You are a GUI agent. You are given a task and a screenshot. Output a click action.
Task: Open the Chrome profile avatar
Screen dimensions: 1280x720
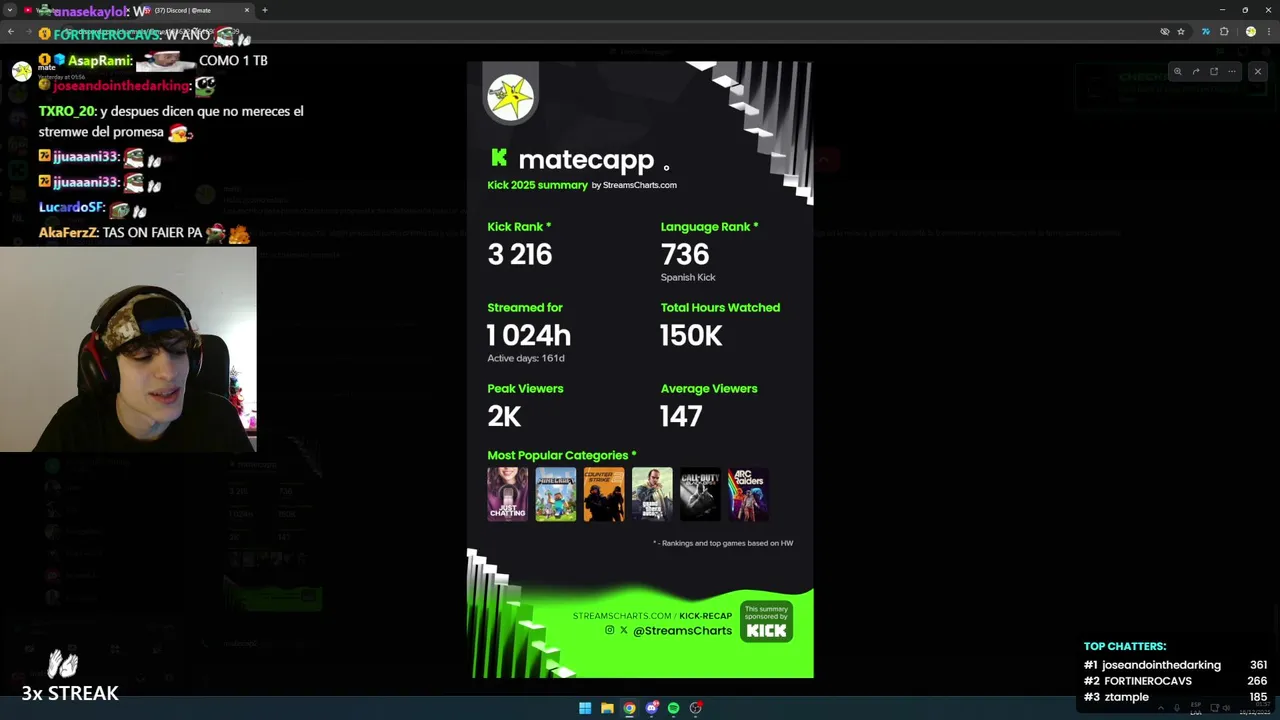click(x=1250, y=32)
